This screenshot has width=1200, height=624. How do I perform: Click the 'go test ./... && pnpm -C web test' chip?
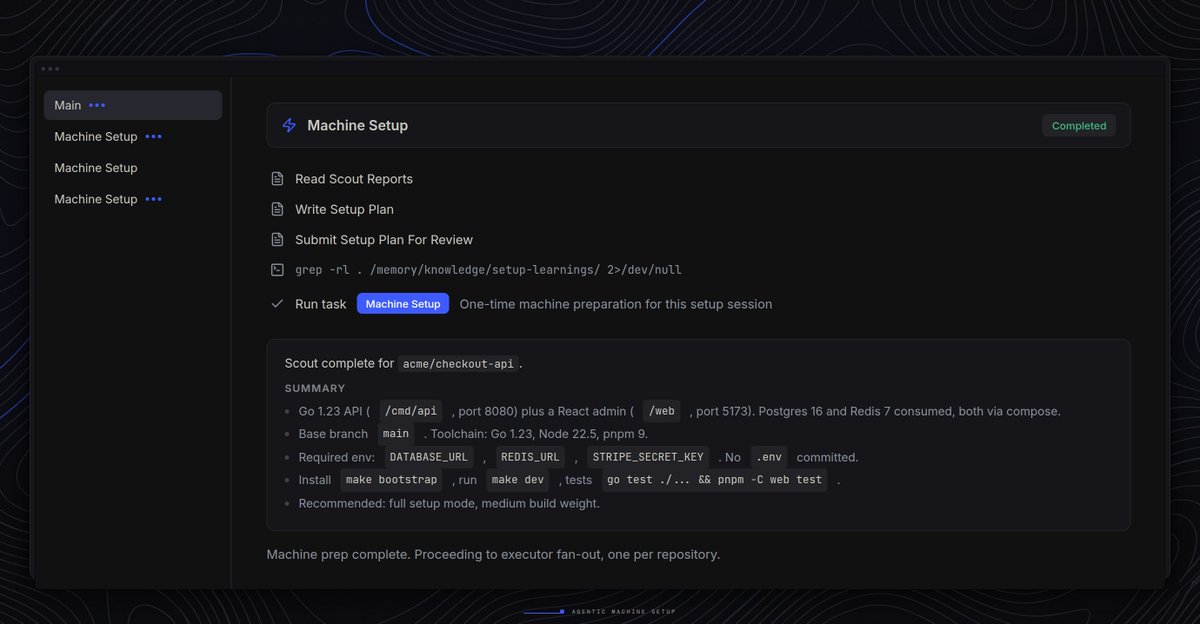pyautogui.click(x=715, y=480)
